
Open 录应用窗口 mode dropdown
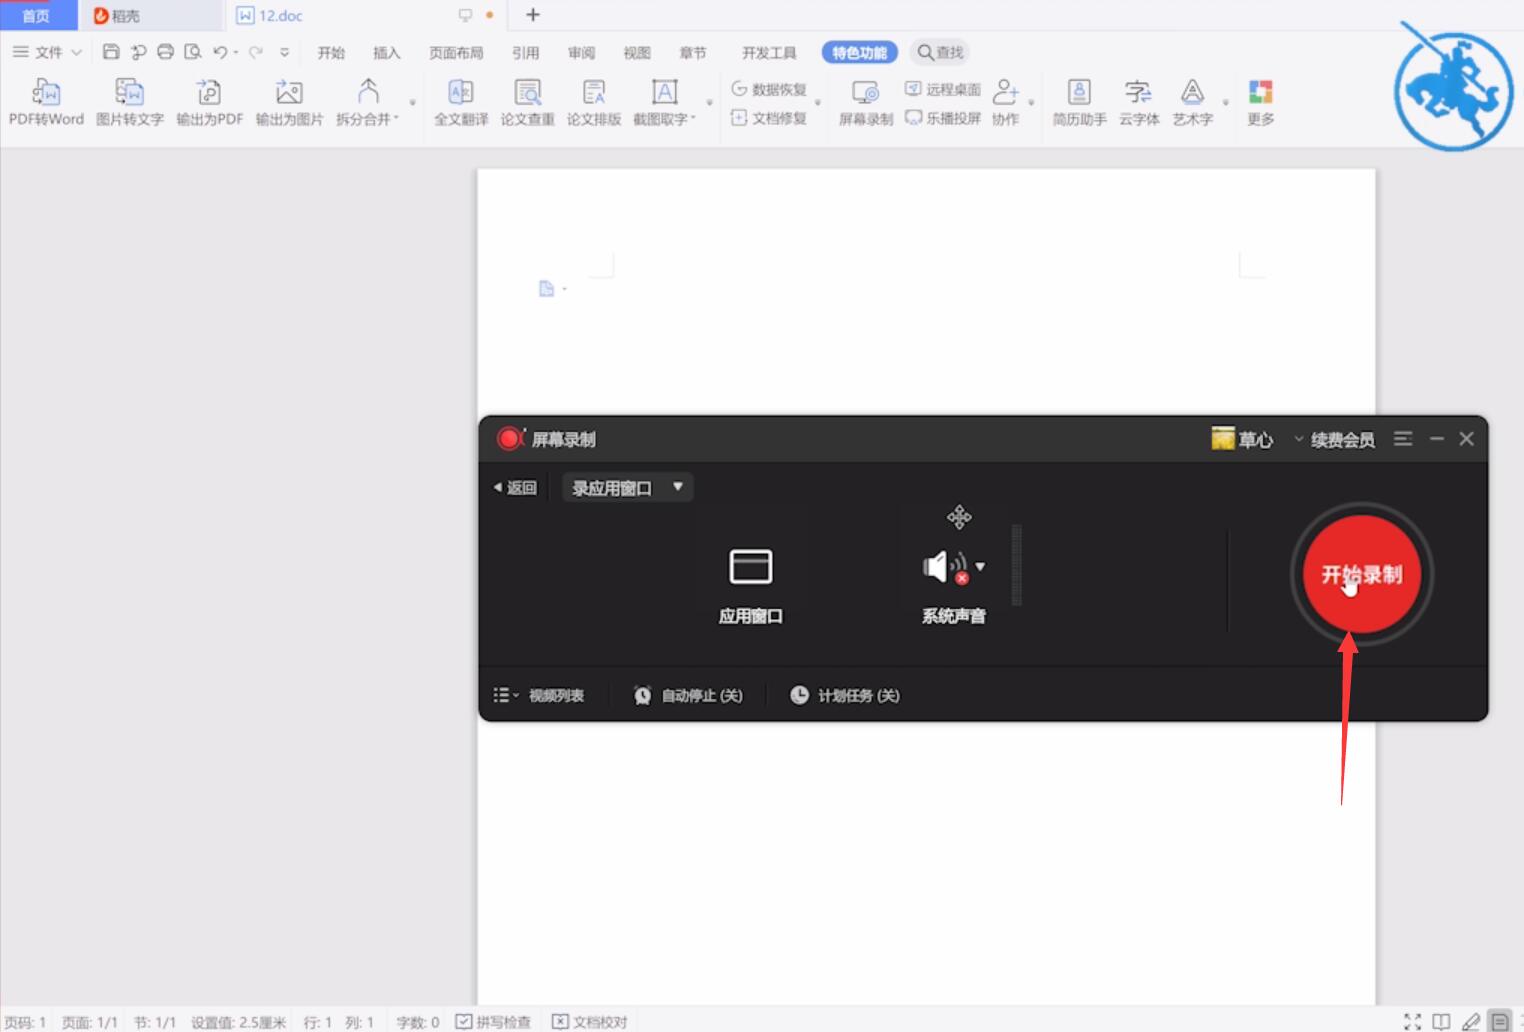tap(627, 488)
